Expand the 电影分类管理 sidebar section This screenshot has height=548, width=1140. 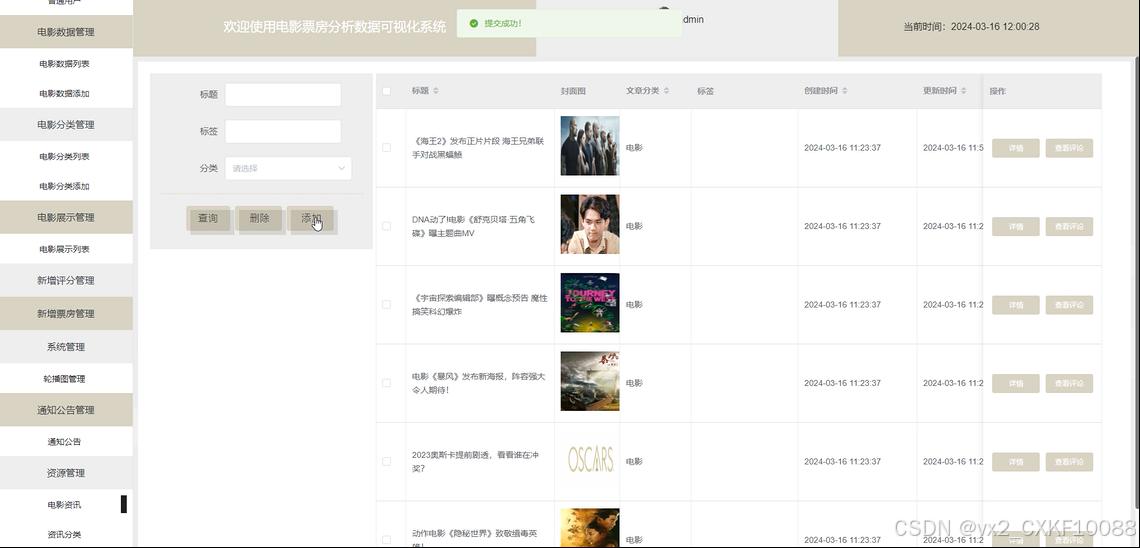(66, 124)
